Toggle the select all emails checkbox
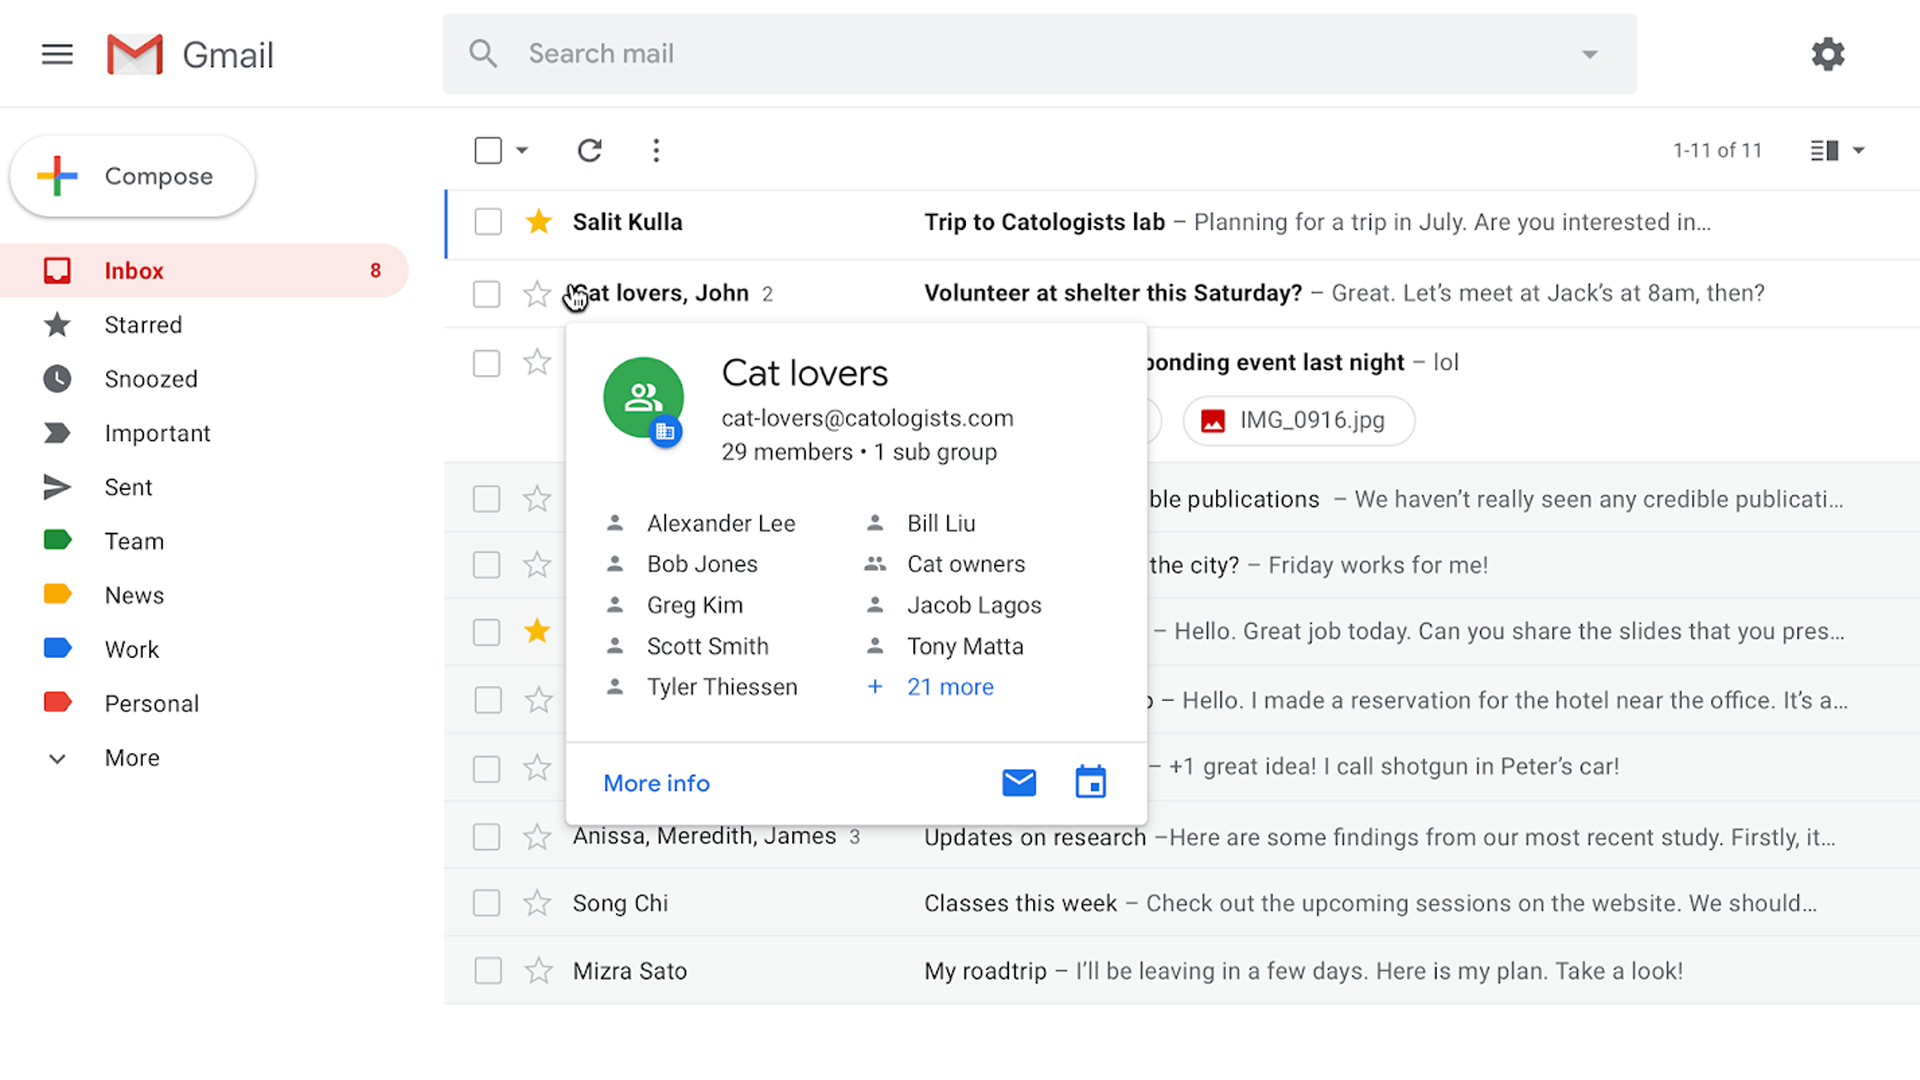This screenshot has width=1920, height=1080. point(488,149)
